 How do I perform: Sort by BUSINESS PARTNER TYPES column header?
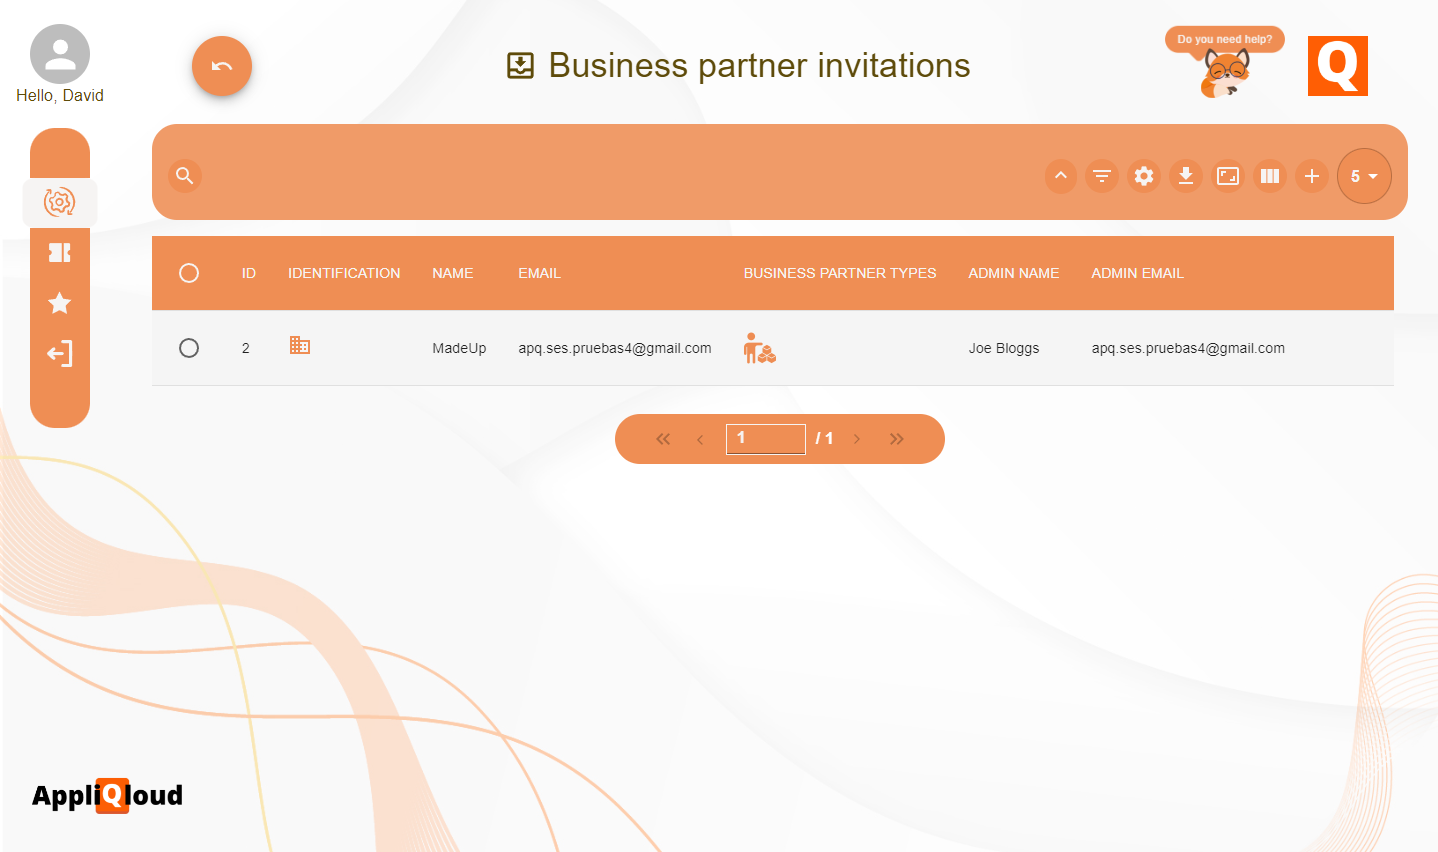click(x=839, y=273)
